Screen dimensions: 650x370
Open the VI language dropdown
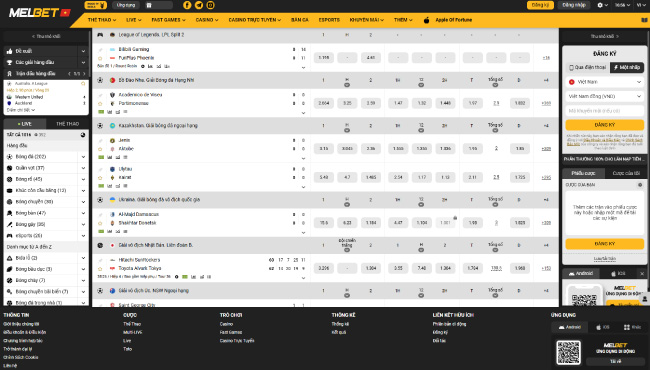coord(640,5)
